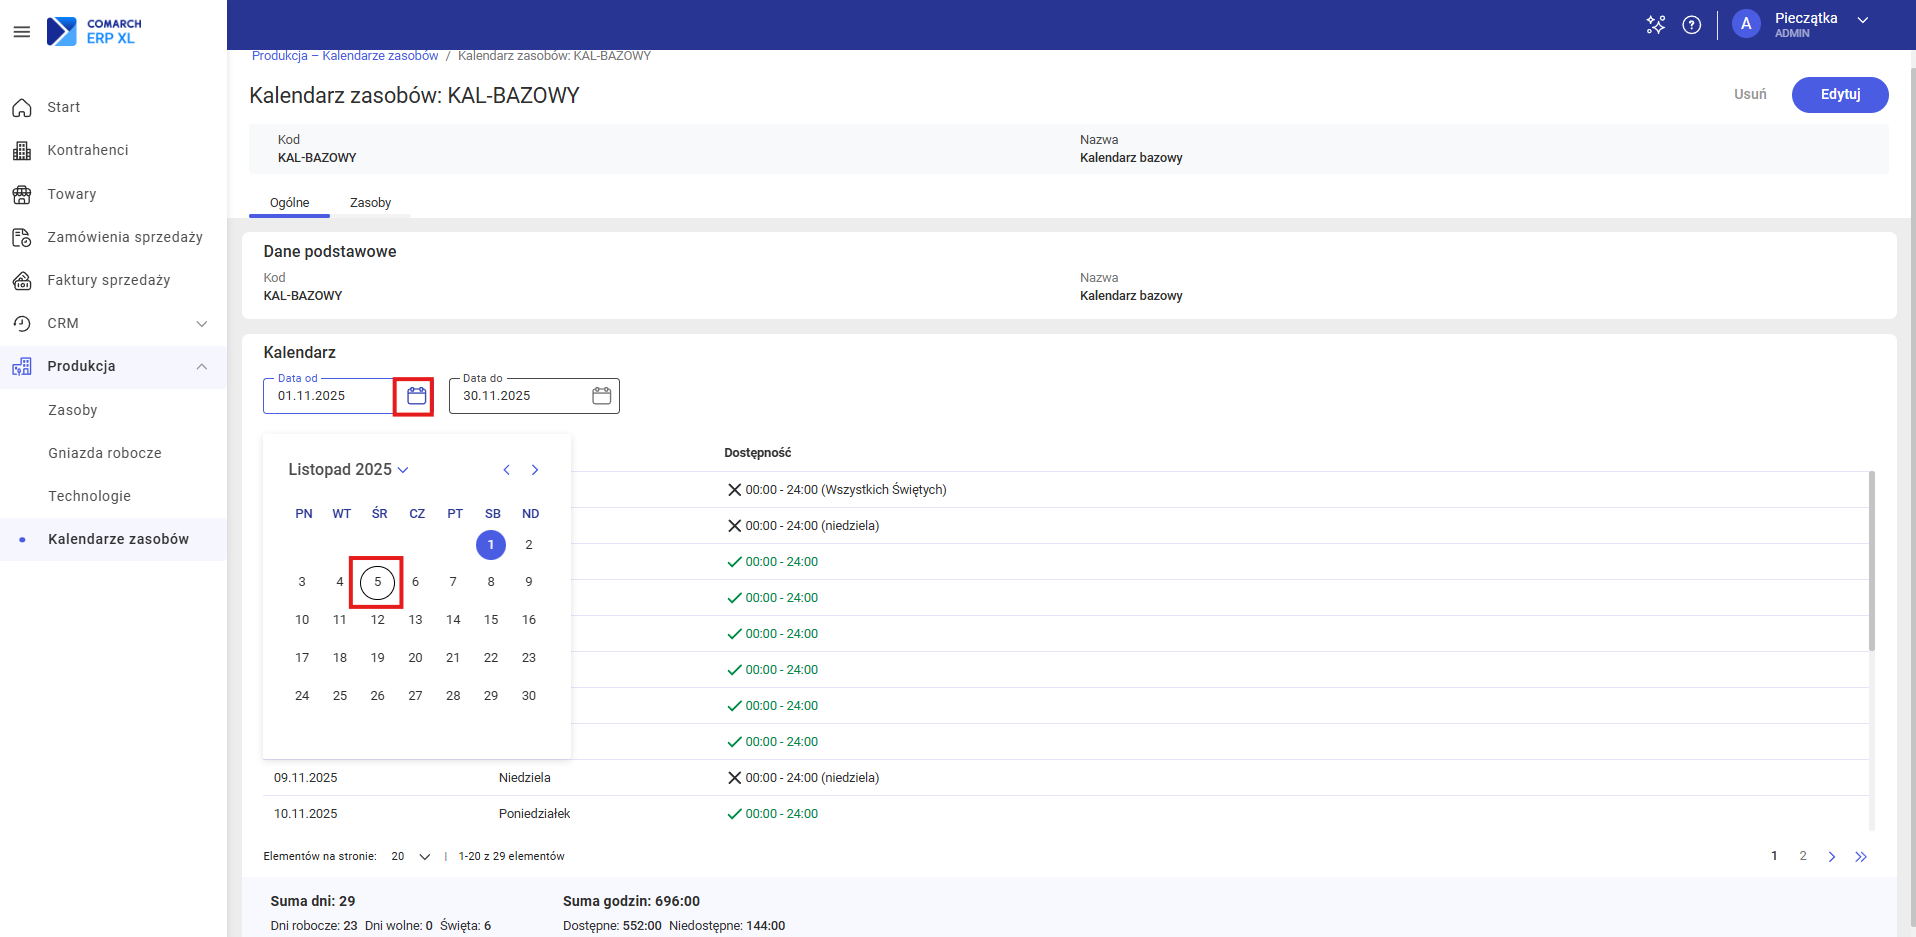Go to previous month in date picker

[x=507, y=470]
